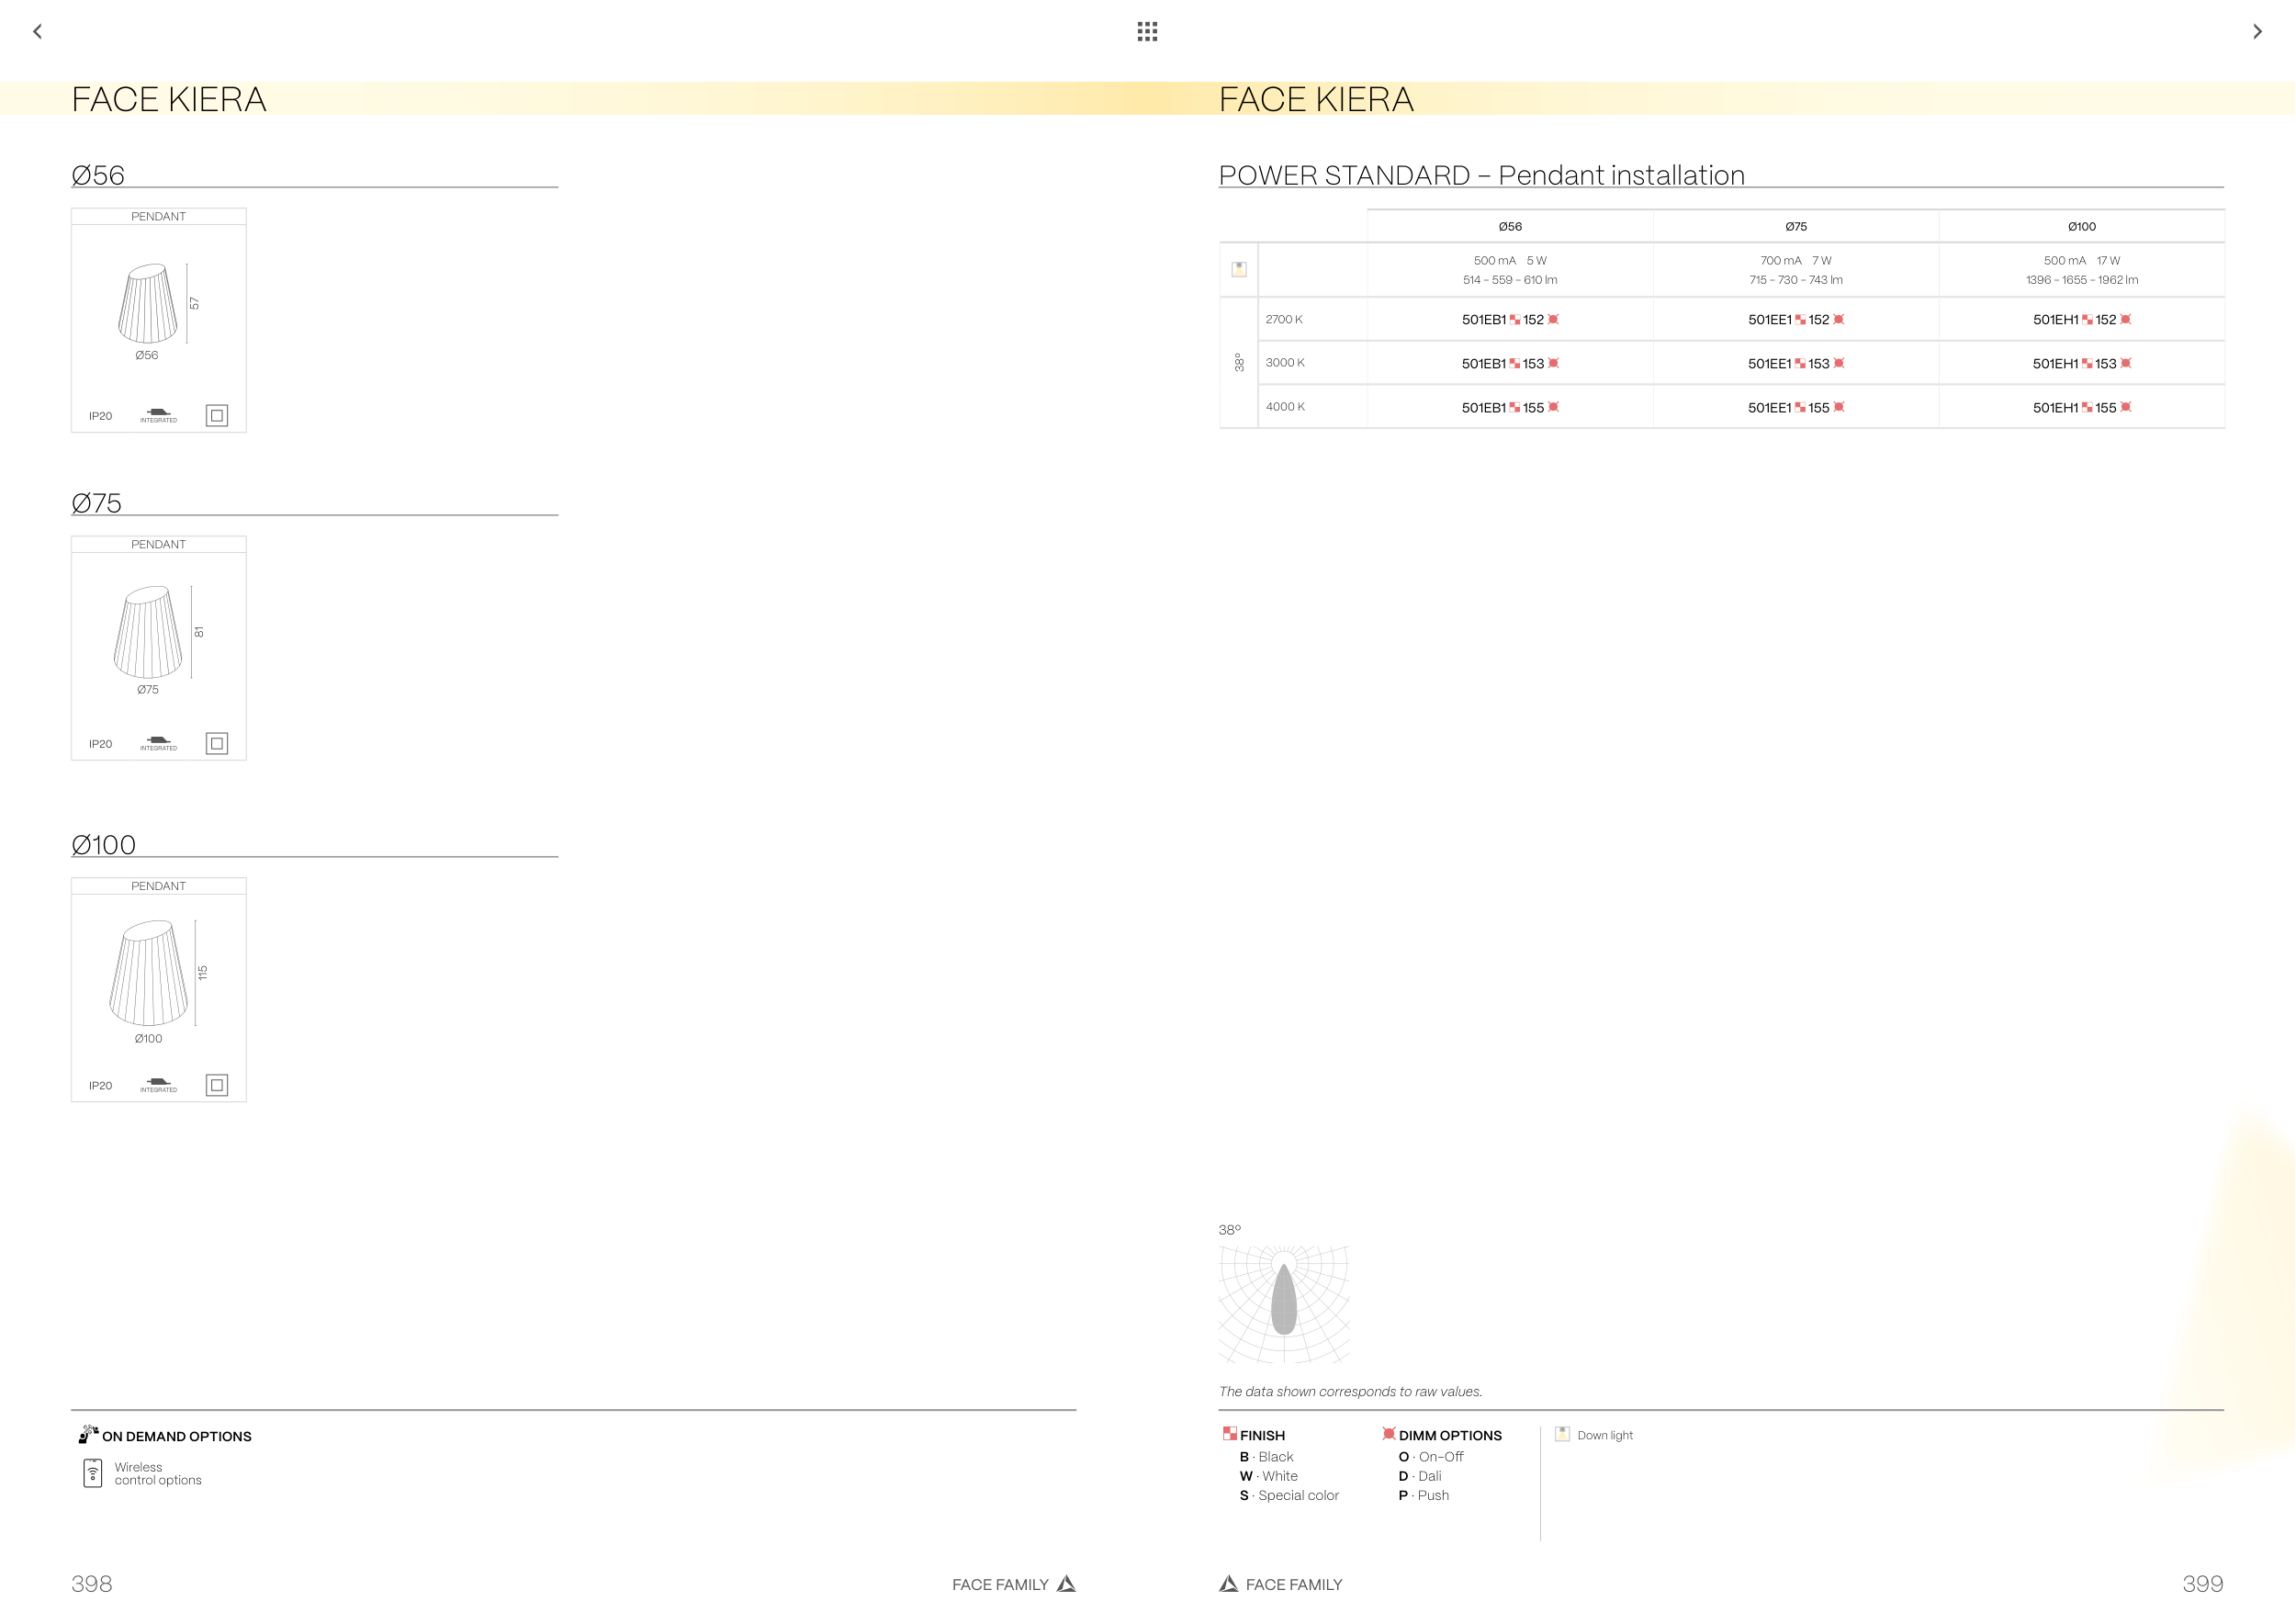This screenshot has height=1624, width=2296.
Task: Select product code 501EH1 155 at 4000 K
Action: click(2082, 408)
